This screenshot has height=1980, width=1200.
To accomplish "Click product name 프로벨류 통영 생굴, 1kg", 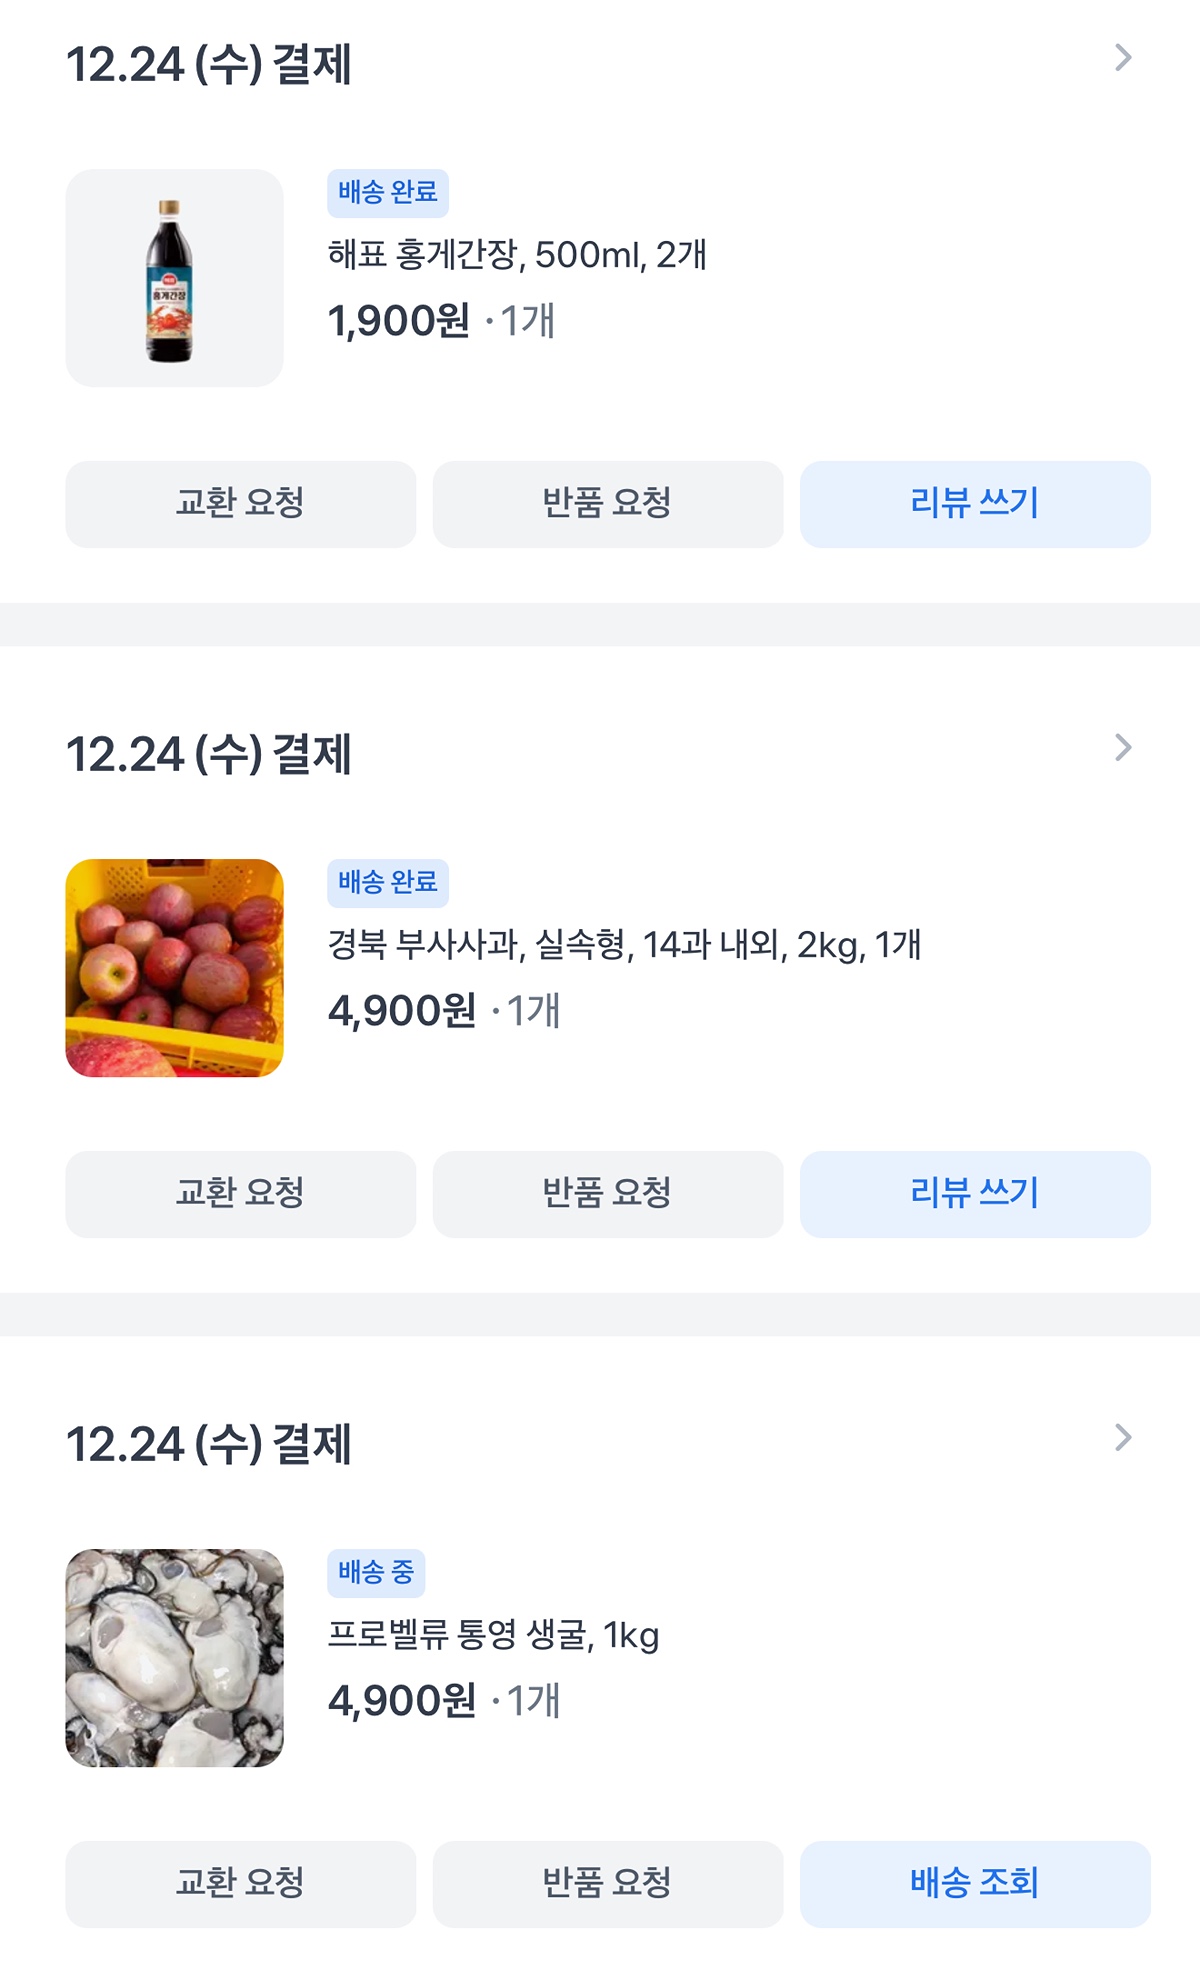I will click(493, 1635).
